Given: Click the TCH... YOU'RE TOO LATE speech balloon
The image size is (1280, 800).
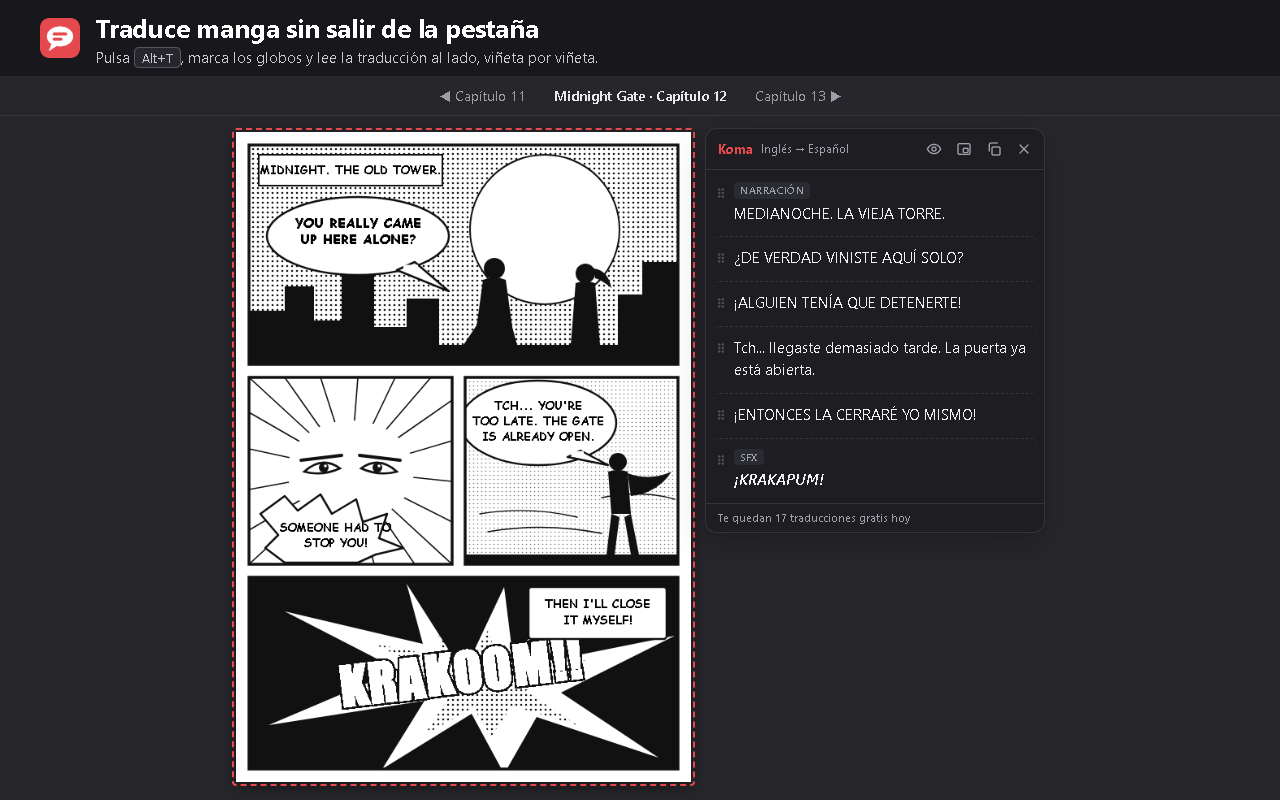Looking at the screenshot, I should coord(540,422).
